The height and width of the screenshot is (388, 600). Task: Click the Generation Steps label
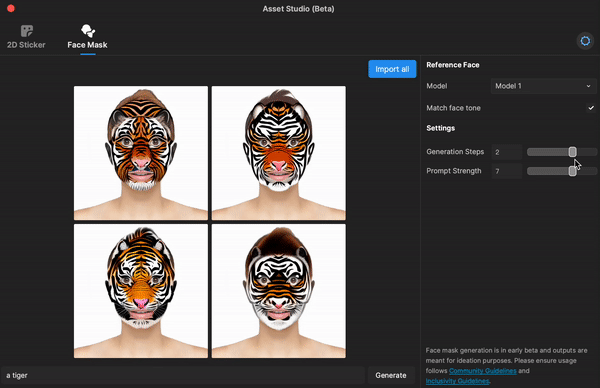(x=455, y=152)
